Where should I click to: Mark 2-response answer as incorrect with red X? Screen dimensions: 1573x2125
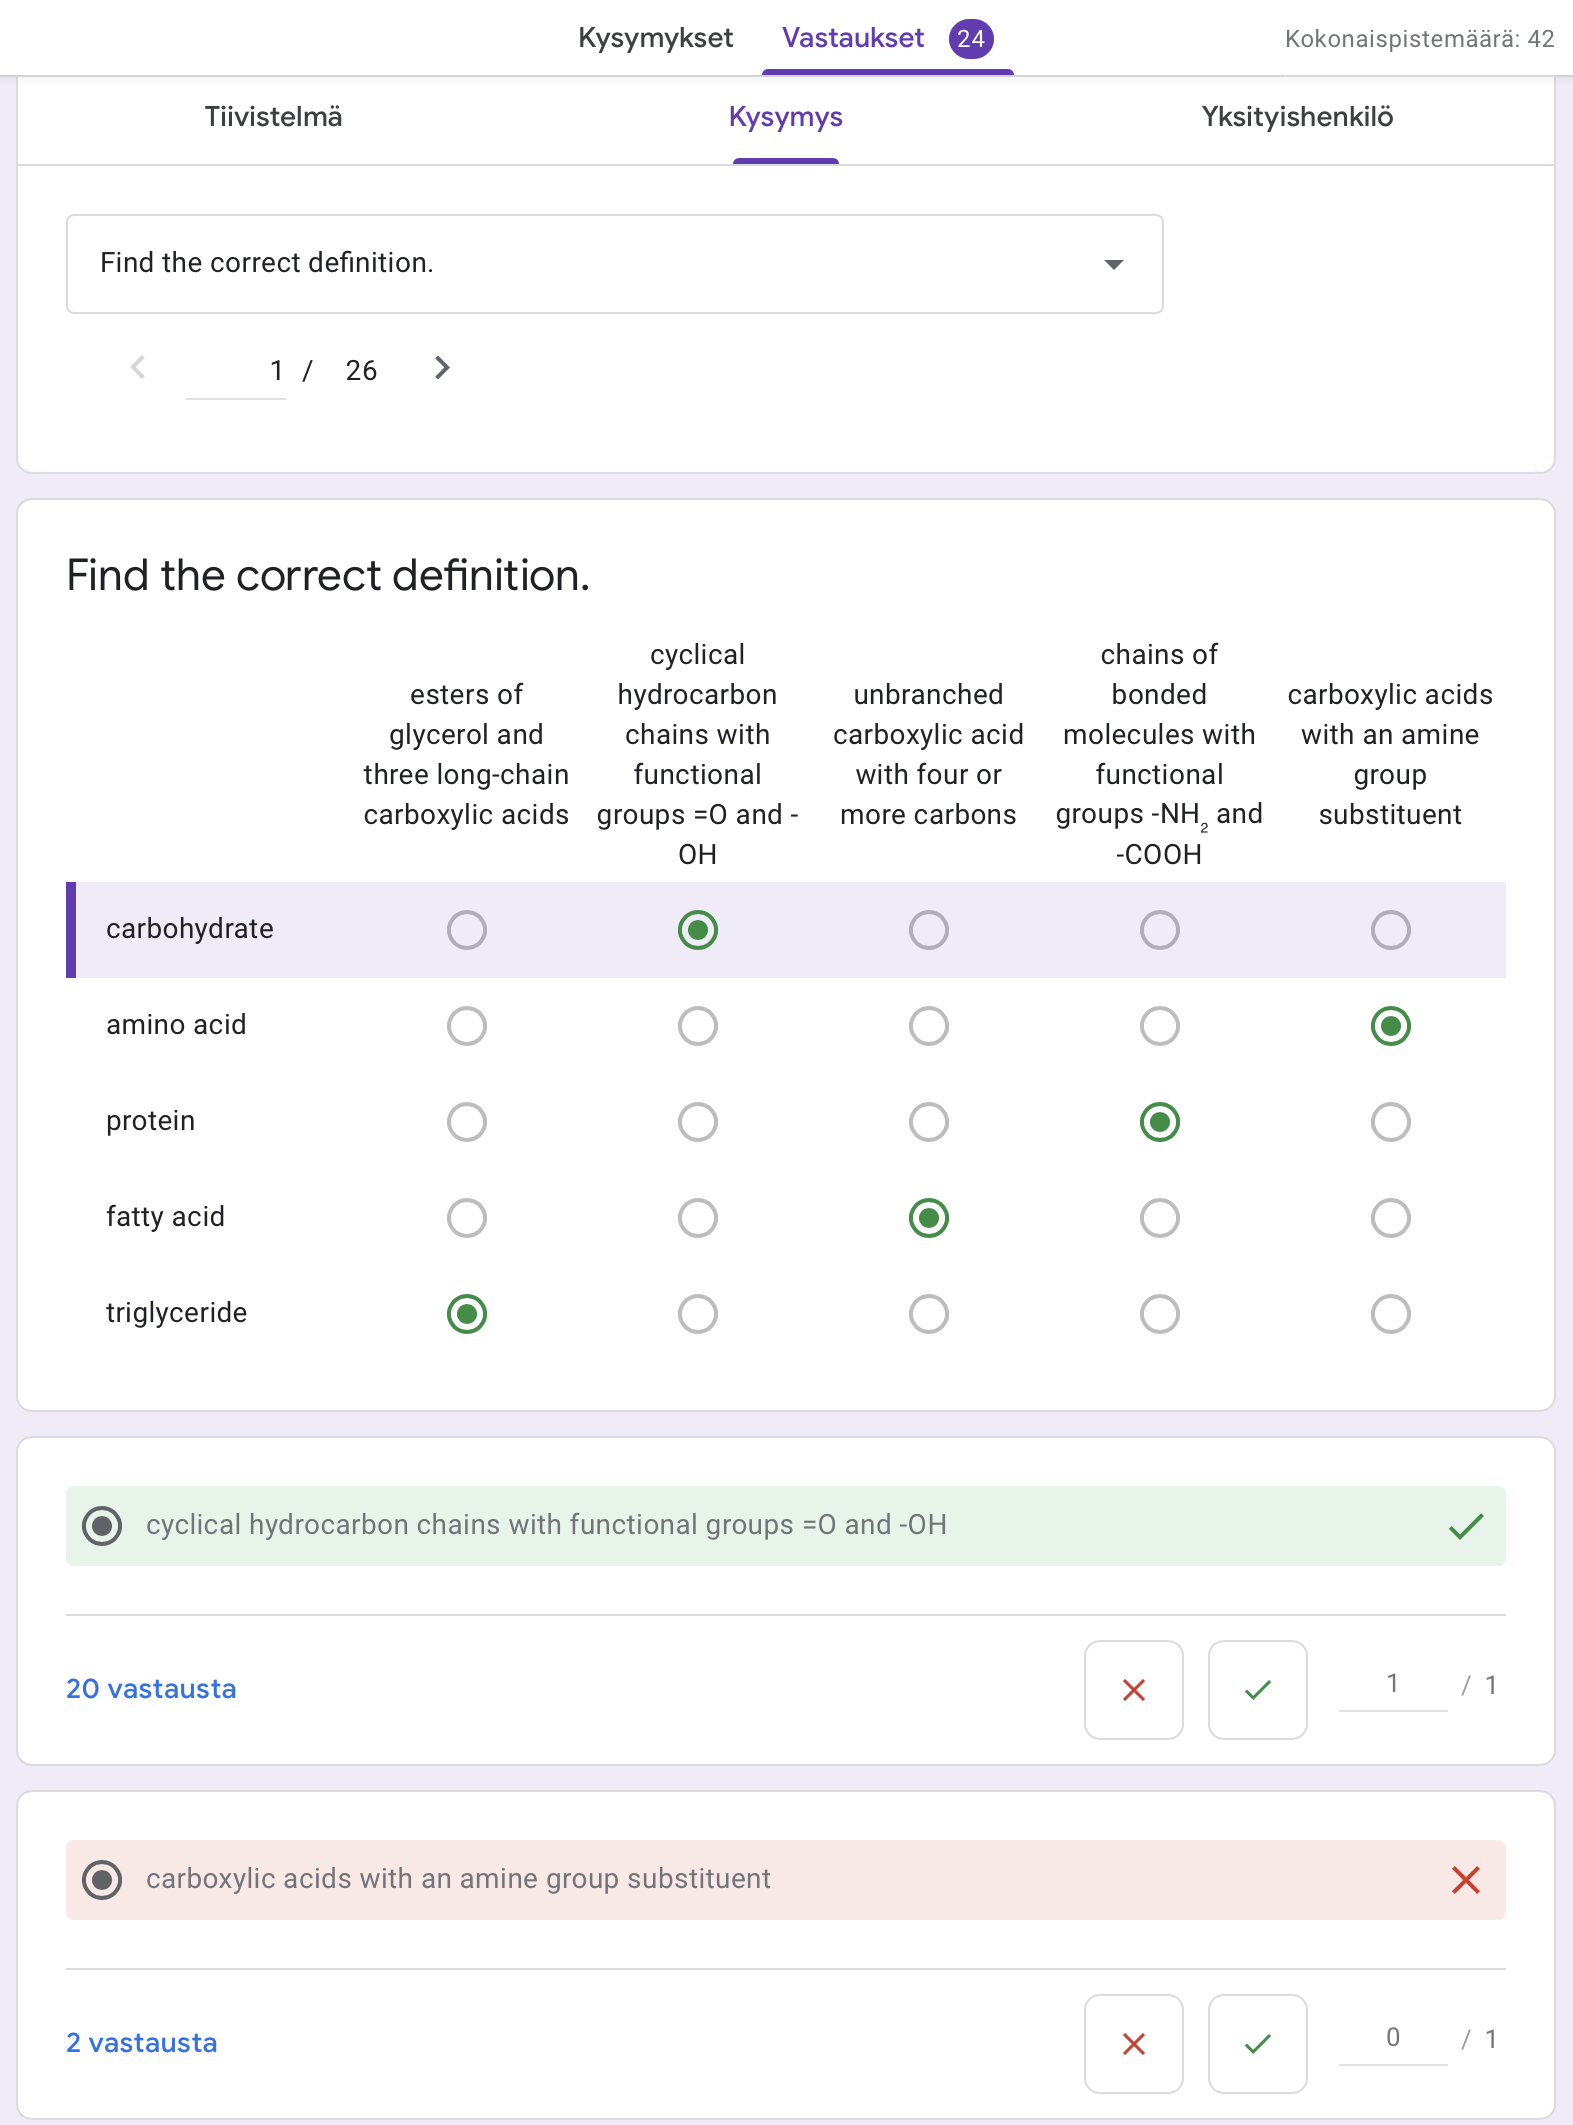pos(1133,2043)
